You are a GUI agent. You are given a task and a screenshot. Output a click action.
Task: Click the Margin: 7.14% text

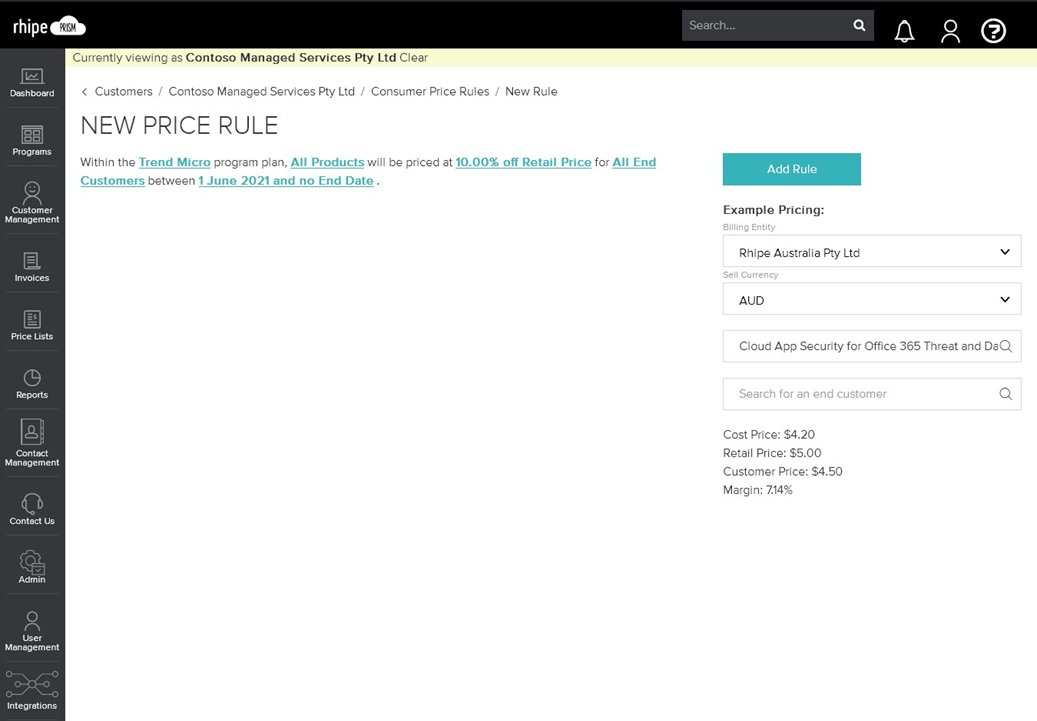pyautogui.click(x=757, y=490)
